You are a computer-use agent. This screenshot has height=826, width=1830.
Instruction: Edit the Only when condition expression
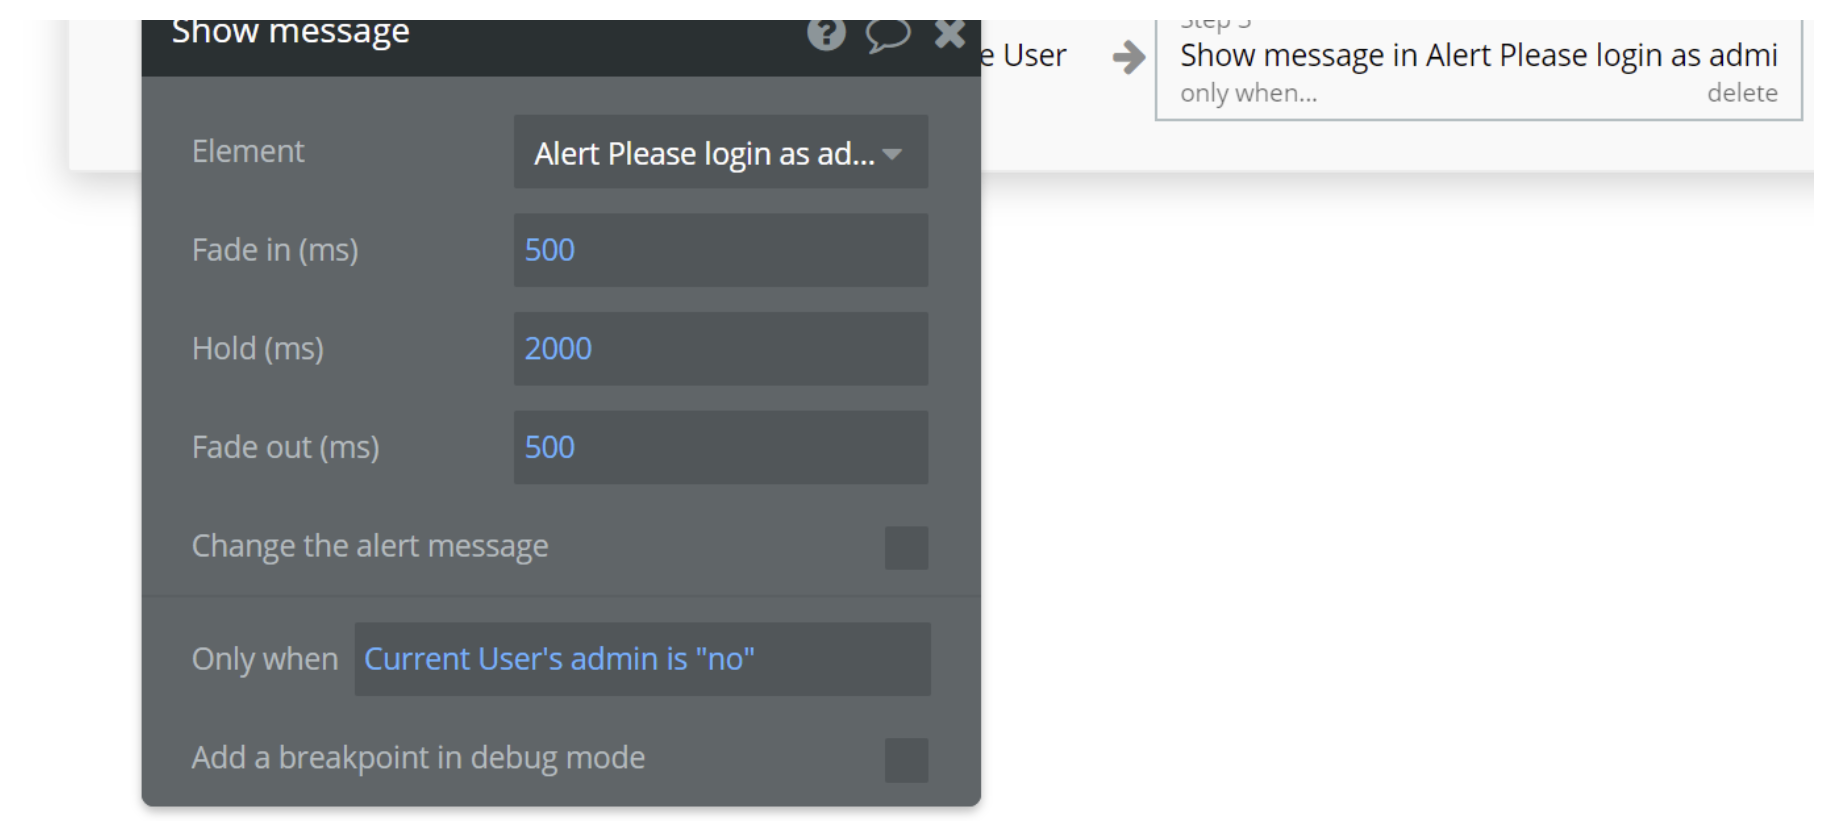tap(642, 659)
